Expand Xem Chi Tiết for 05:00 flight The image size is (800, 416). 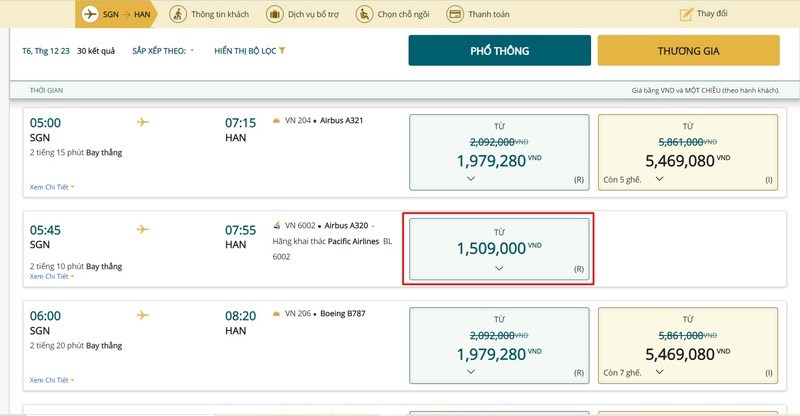click(52, 187)
